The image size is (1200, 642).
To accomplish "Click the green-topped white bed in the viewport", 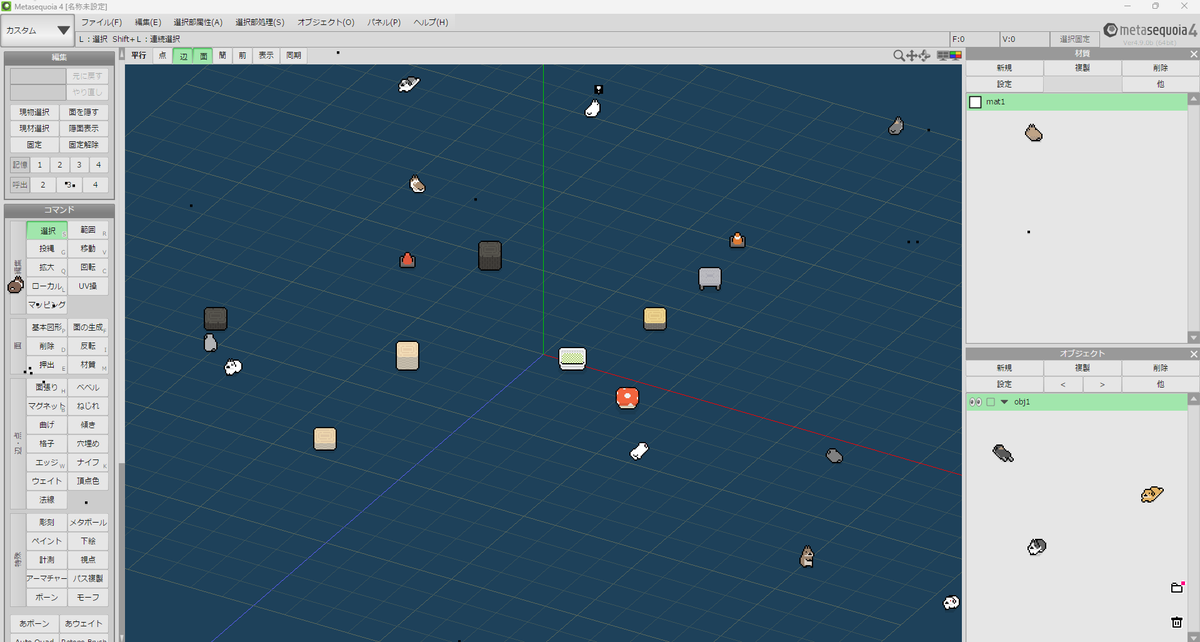I will 572,358.
